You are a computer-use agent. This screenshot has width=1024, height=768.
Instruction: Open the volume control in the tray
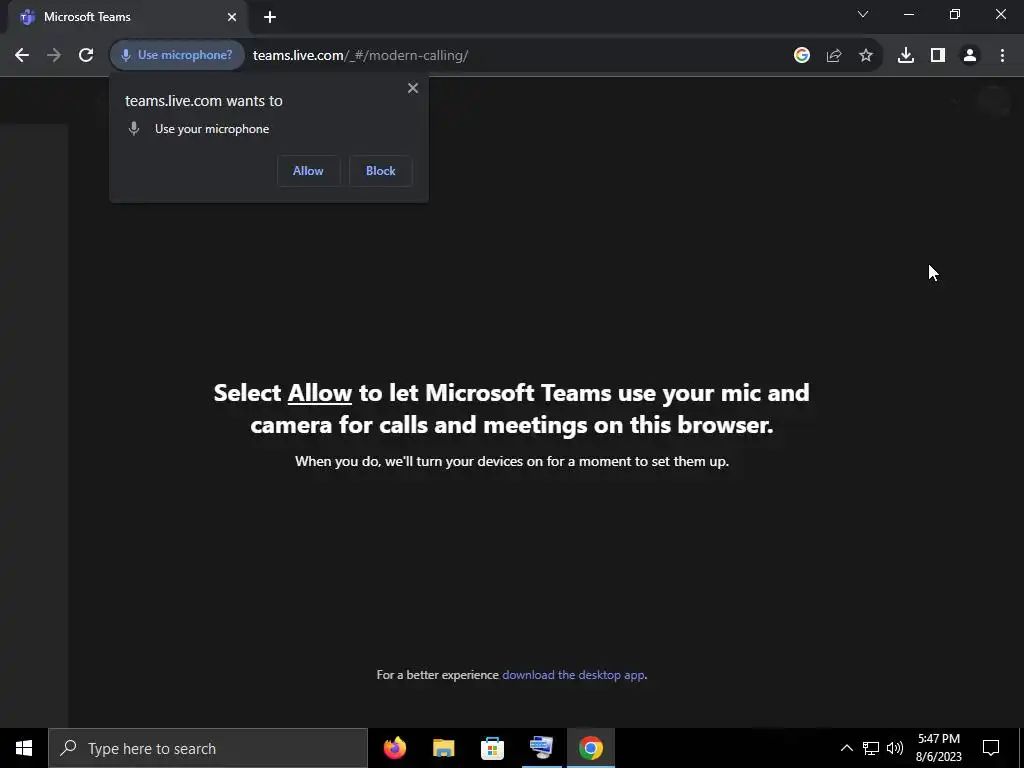click(895, 748)
